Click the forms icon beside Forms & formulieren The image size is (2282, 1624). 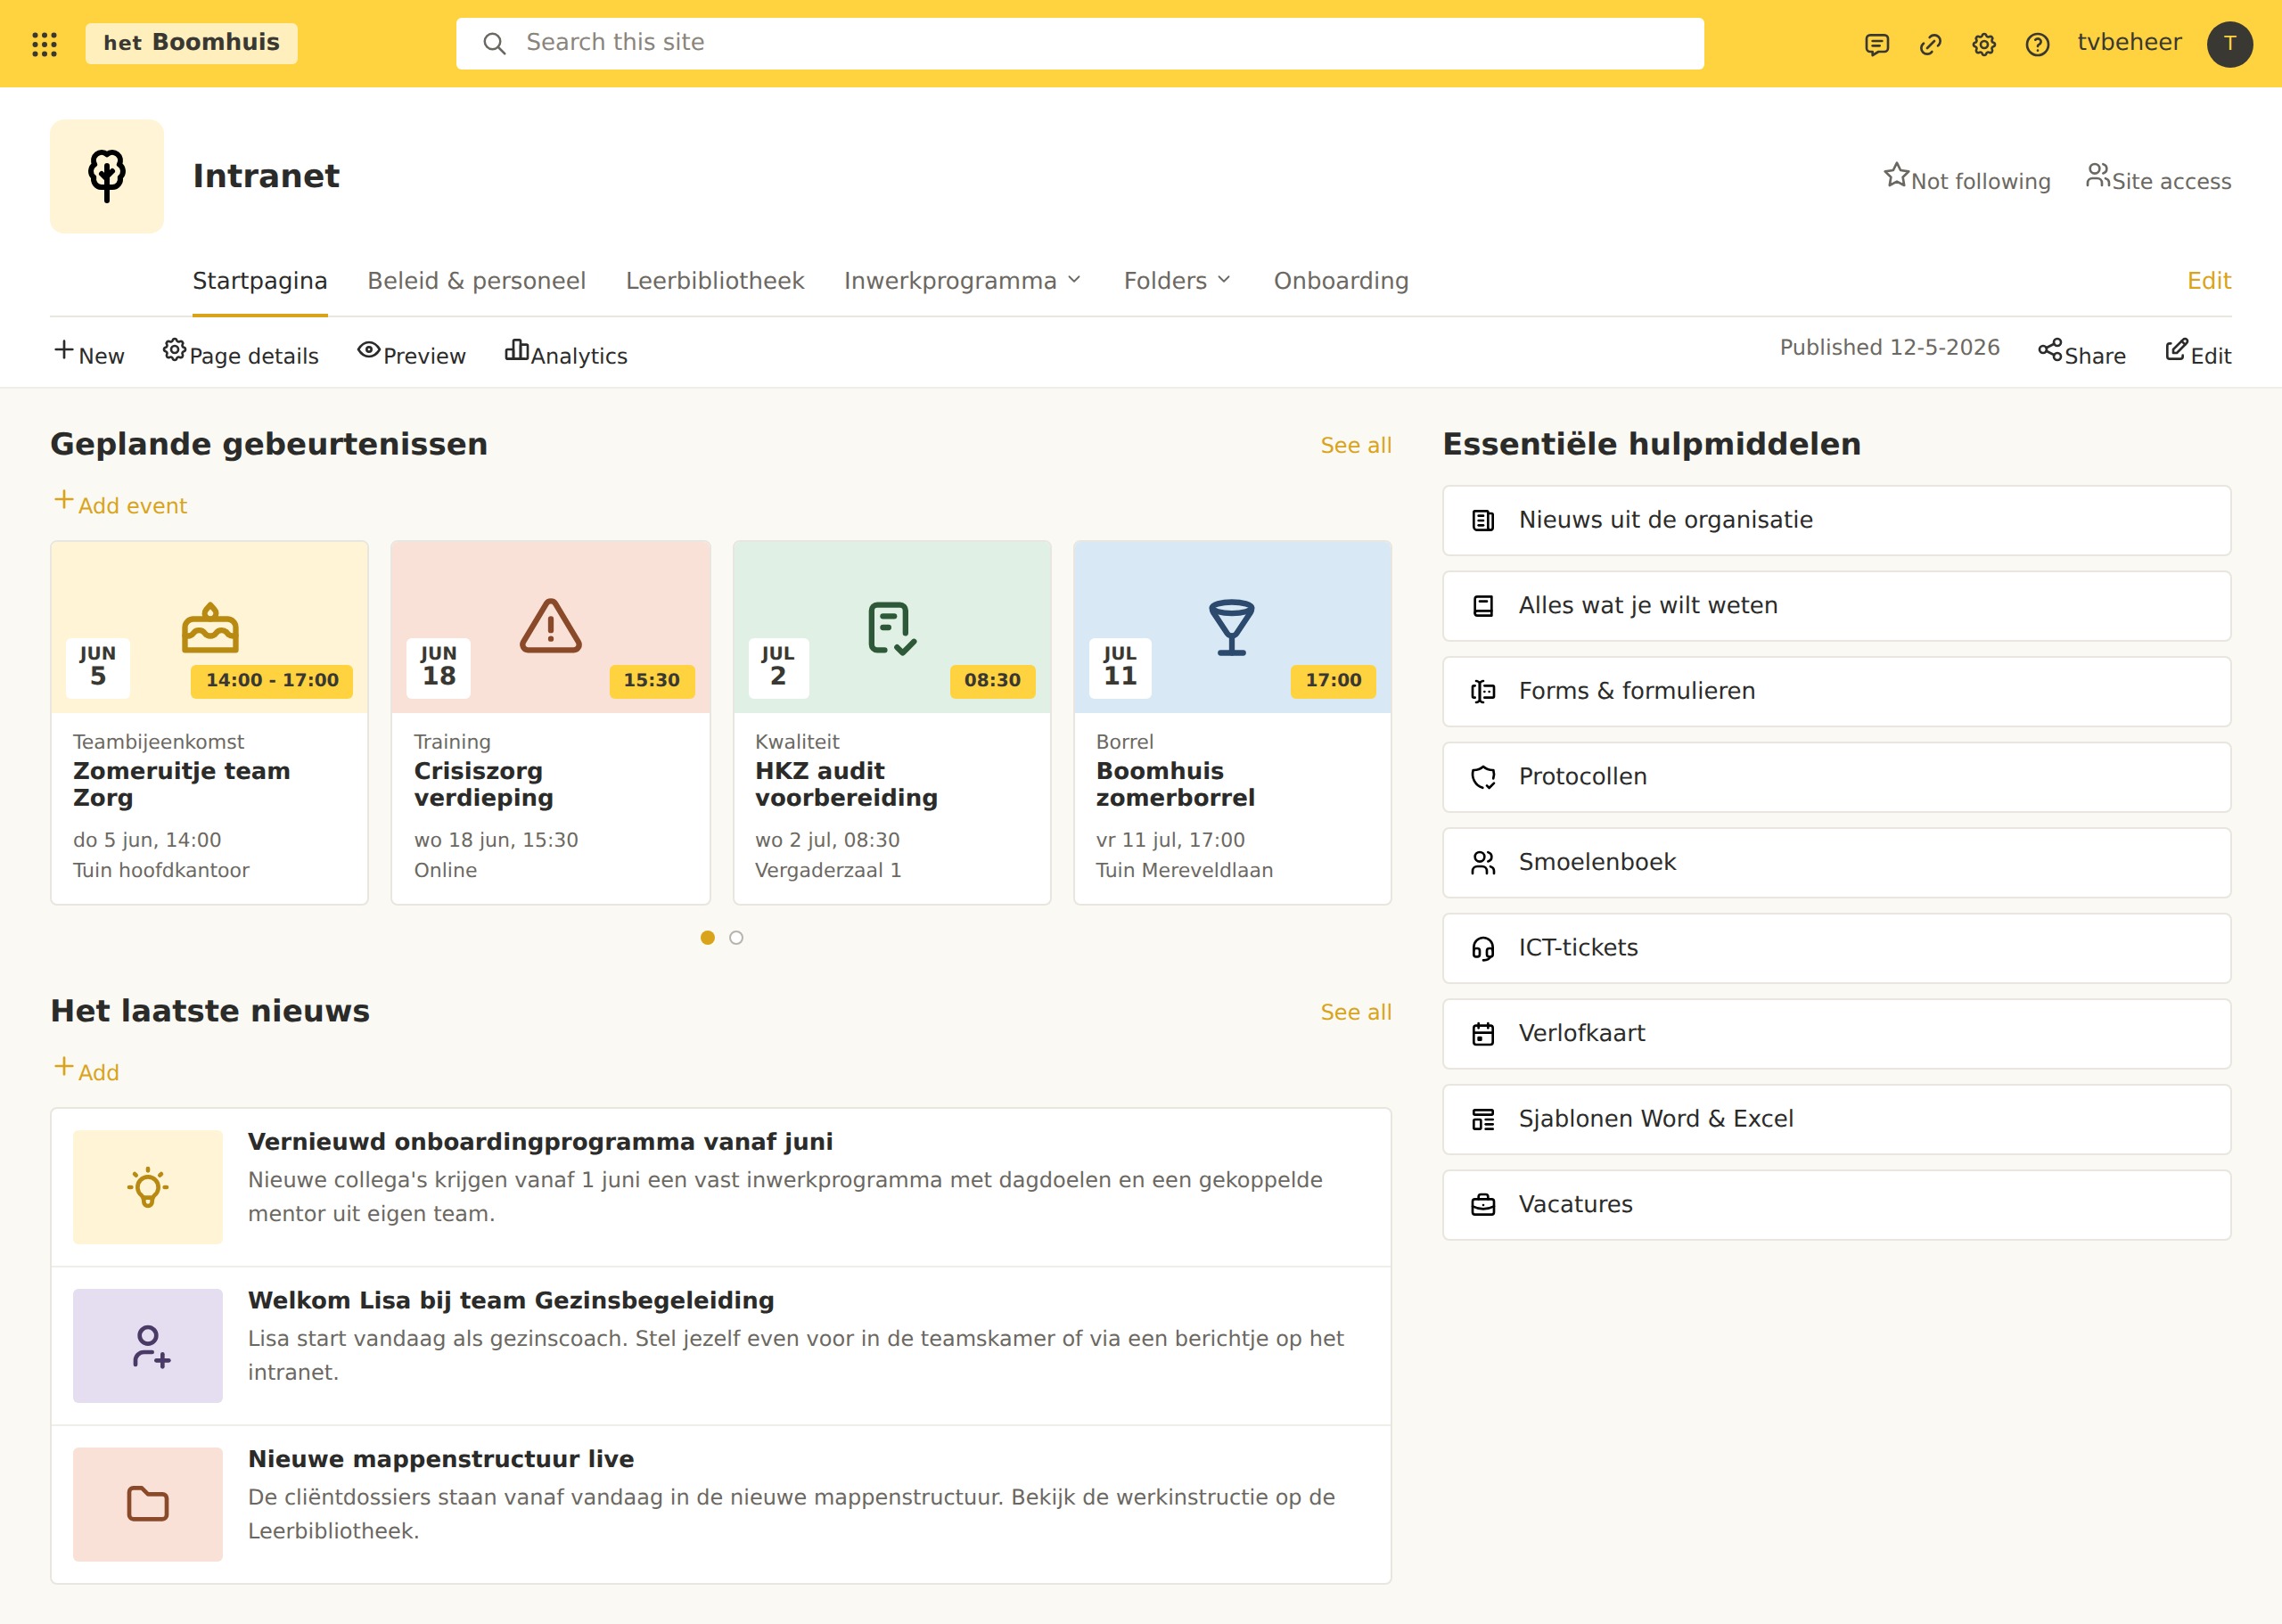pyautogui.click(x=1483, y=692)
